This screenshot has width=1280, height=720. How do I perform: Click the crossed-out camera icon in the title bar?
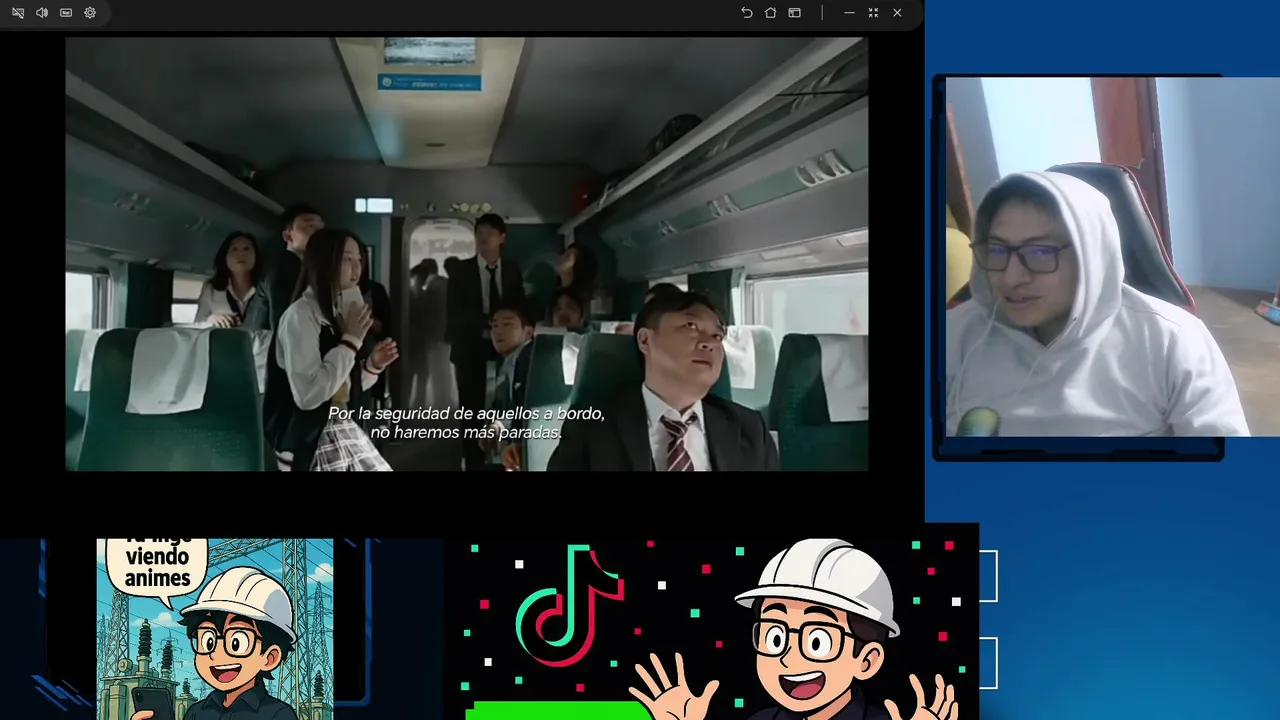pos(18,13)
